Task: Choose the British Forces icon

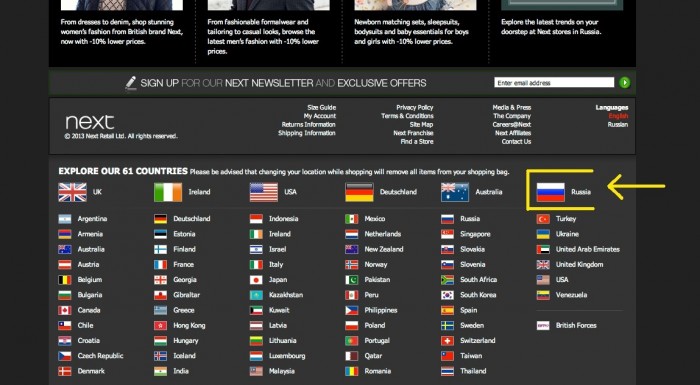Action: pos(543,326)
